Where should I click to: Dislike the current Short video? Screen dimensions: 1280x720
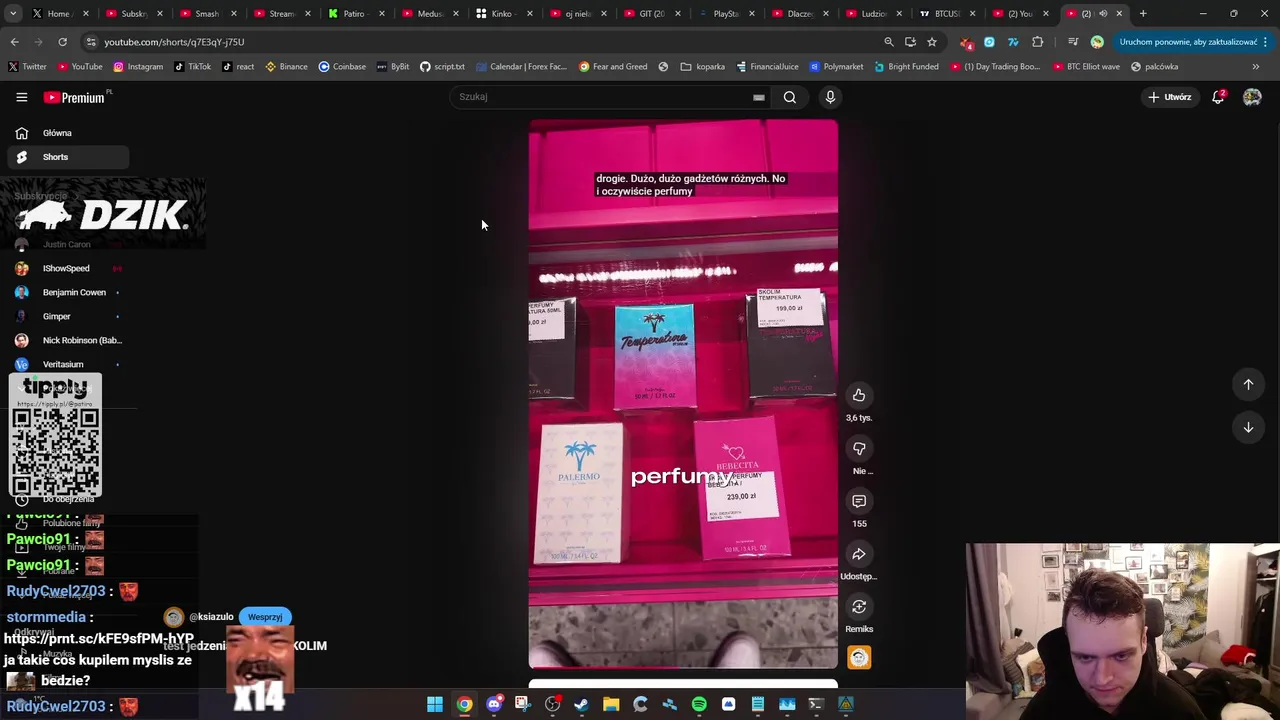pyautogui.click(x=859, y=448)
